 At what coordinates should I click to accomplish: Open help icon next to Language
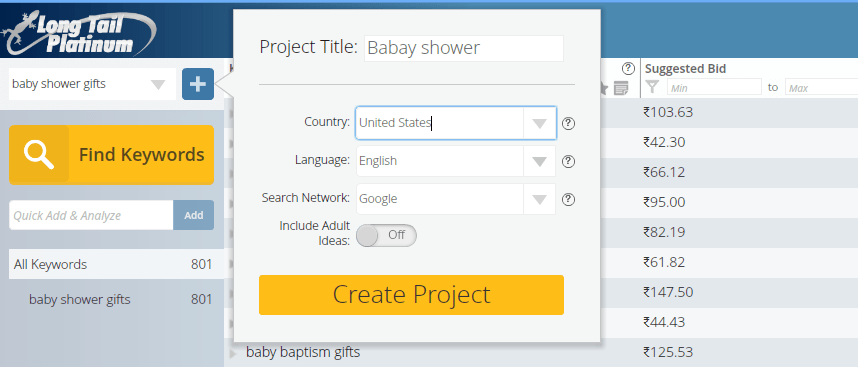pos(569,161)
